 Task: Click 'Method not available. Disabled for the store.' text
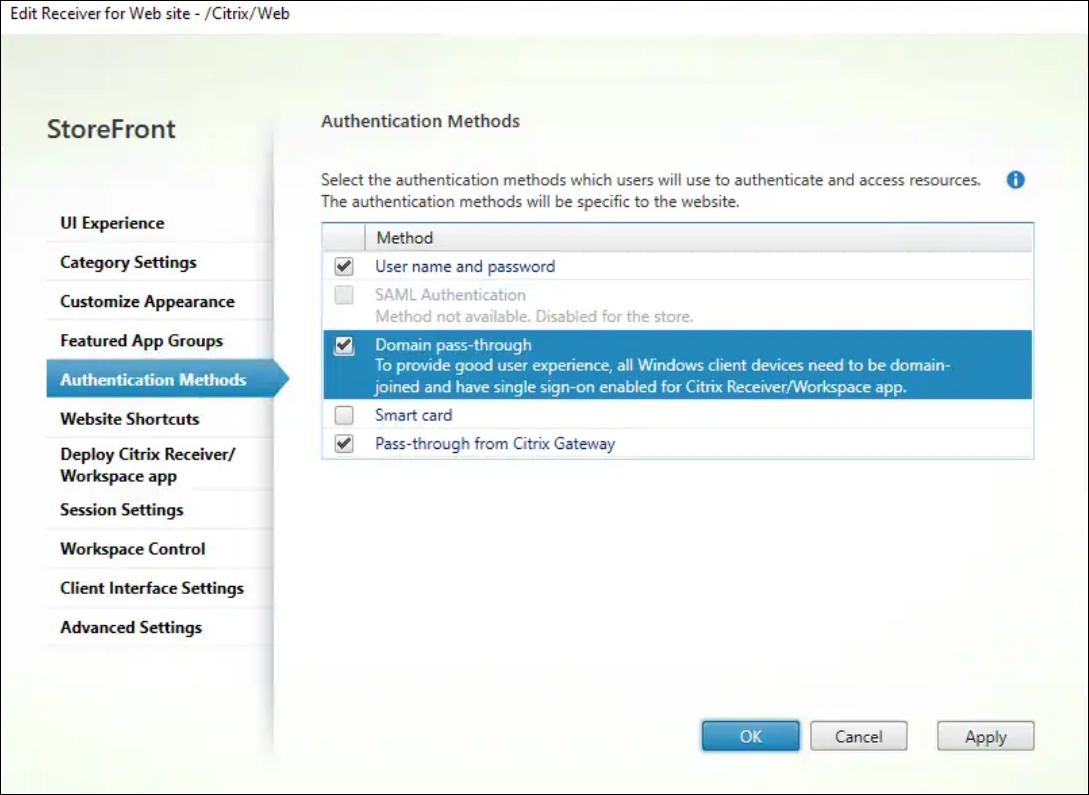(534, 317)
